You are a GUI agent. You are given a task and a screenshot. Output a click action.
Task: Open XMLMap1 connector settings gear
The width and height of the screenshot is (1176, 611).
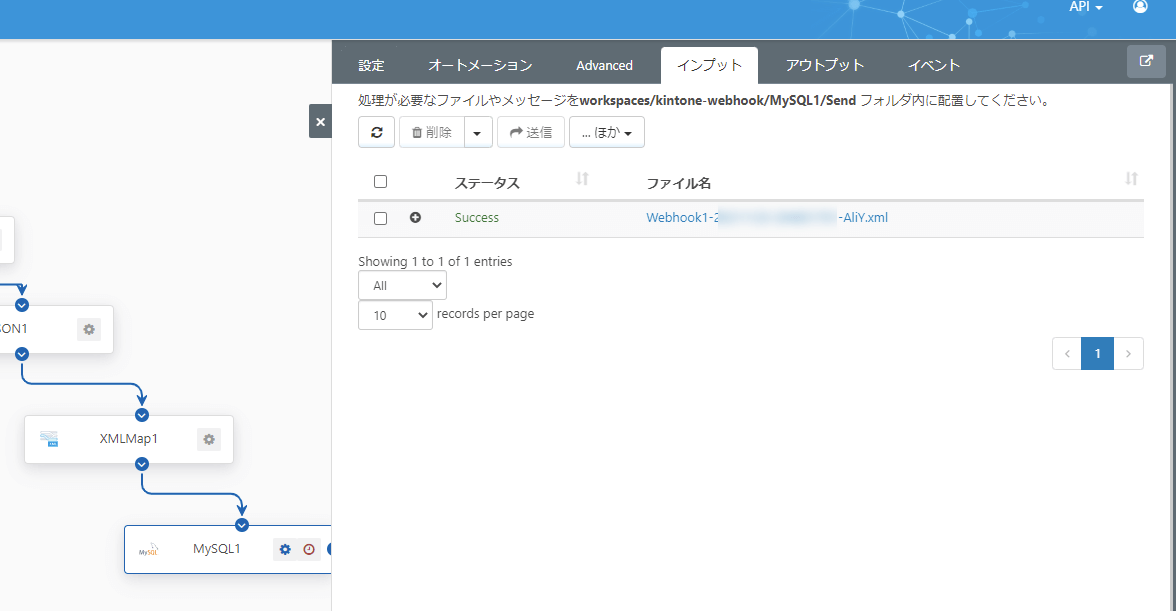point(208,439)
